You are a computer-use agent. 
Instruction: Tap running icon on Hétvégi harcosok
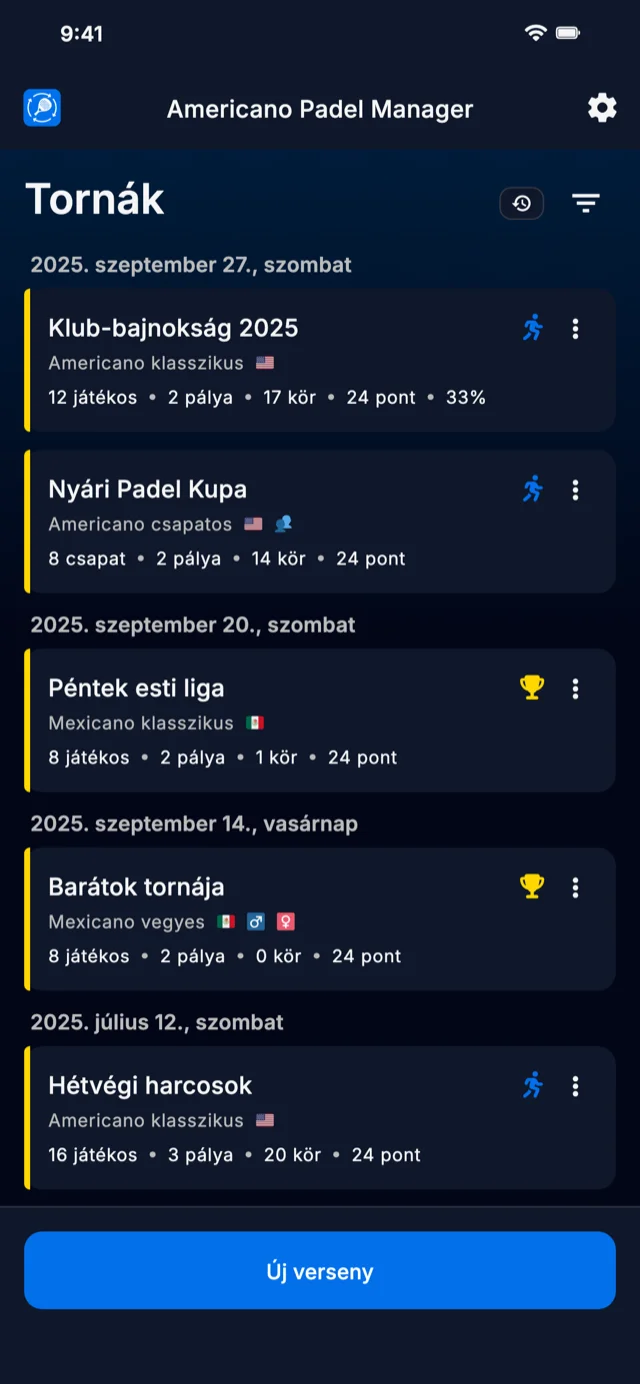[533, 1085]
